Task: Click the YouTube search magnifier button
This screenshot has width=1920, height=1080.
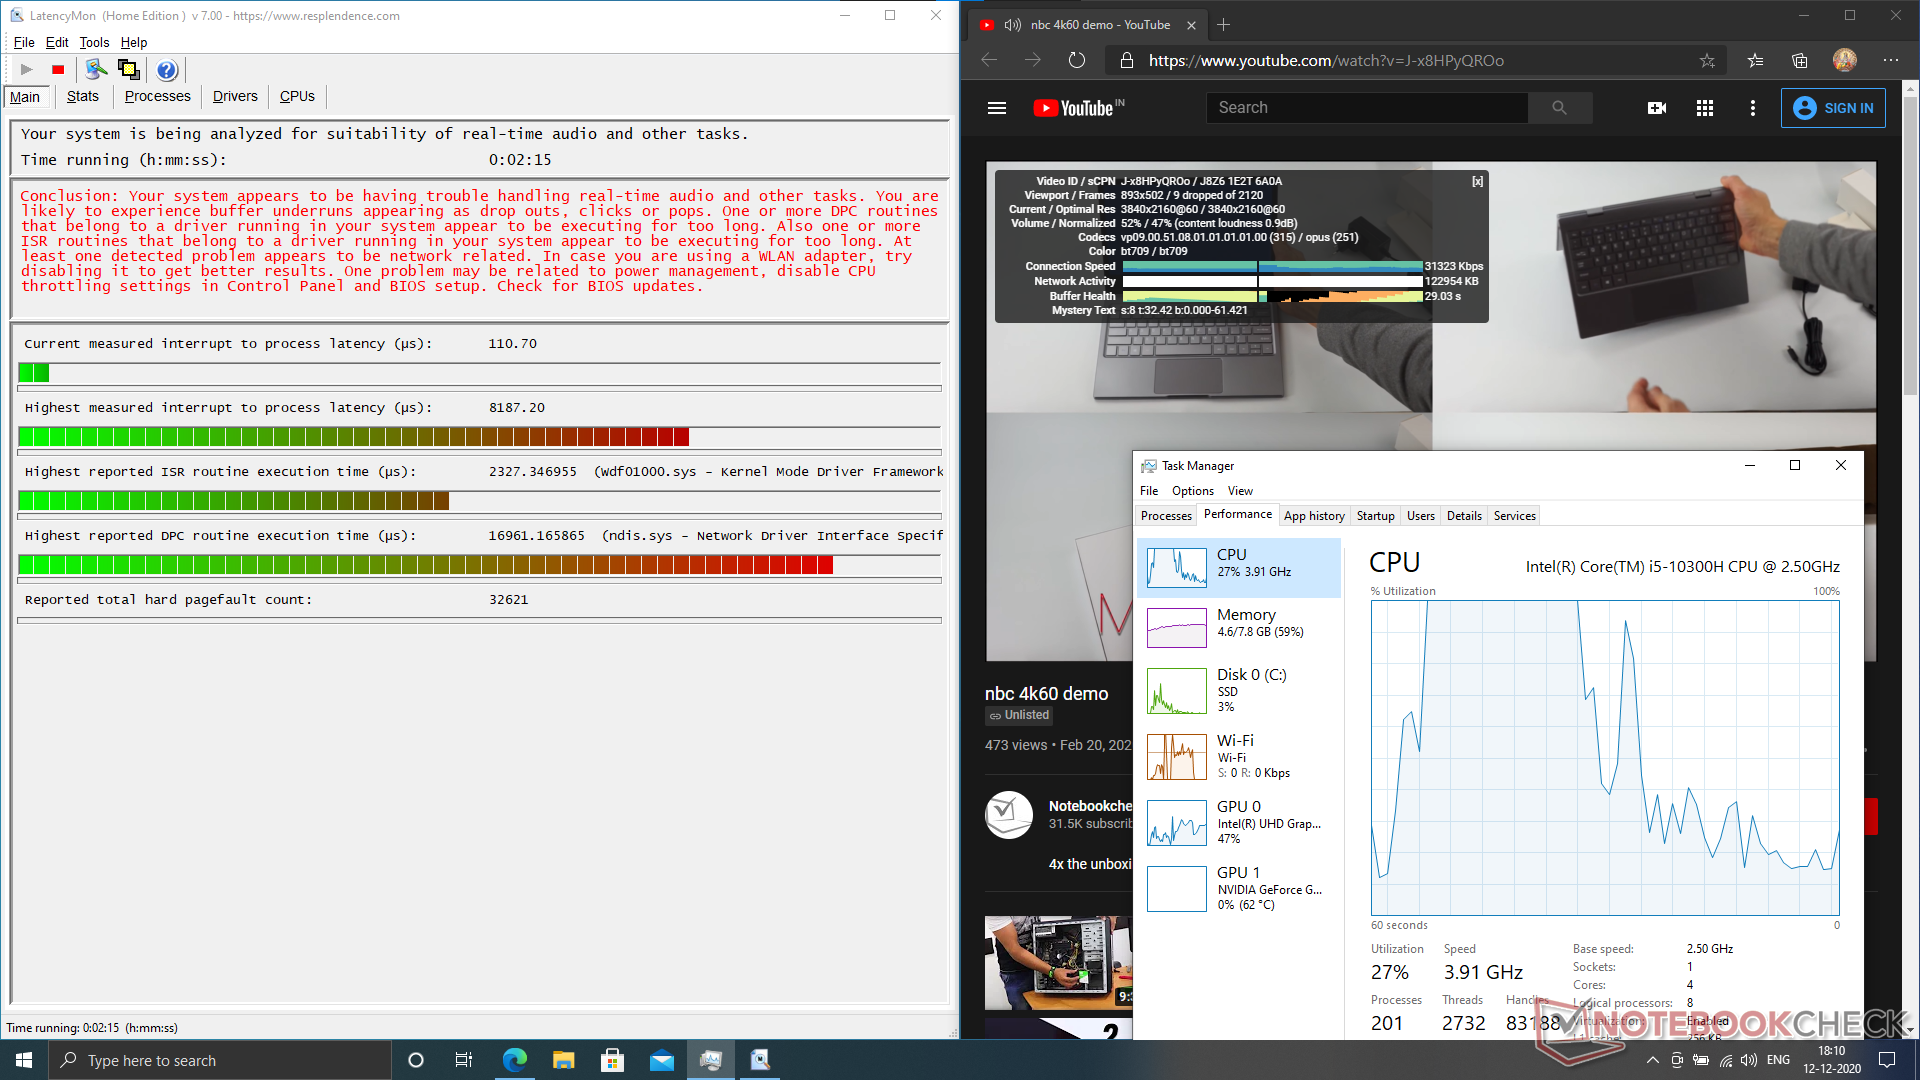Action: pos(1559,108)
